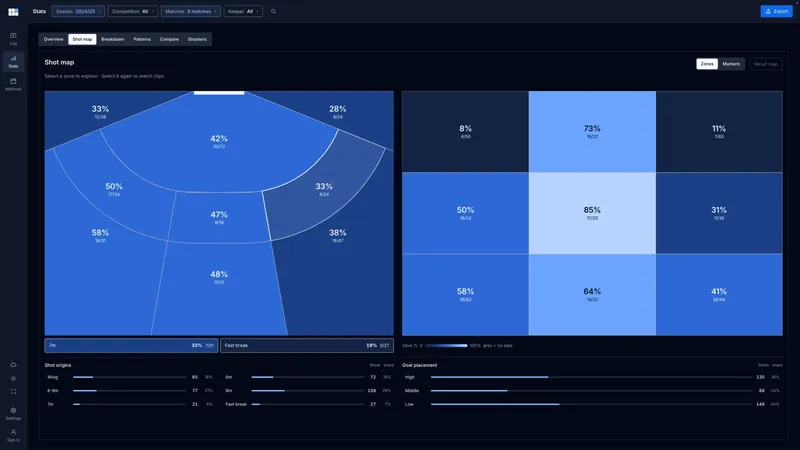Image resolution: width=800 pixels, height=450 pixels.
Task: Select the 8% top-left goal cell
Action: [x=465, y=132]
